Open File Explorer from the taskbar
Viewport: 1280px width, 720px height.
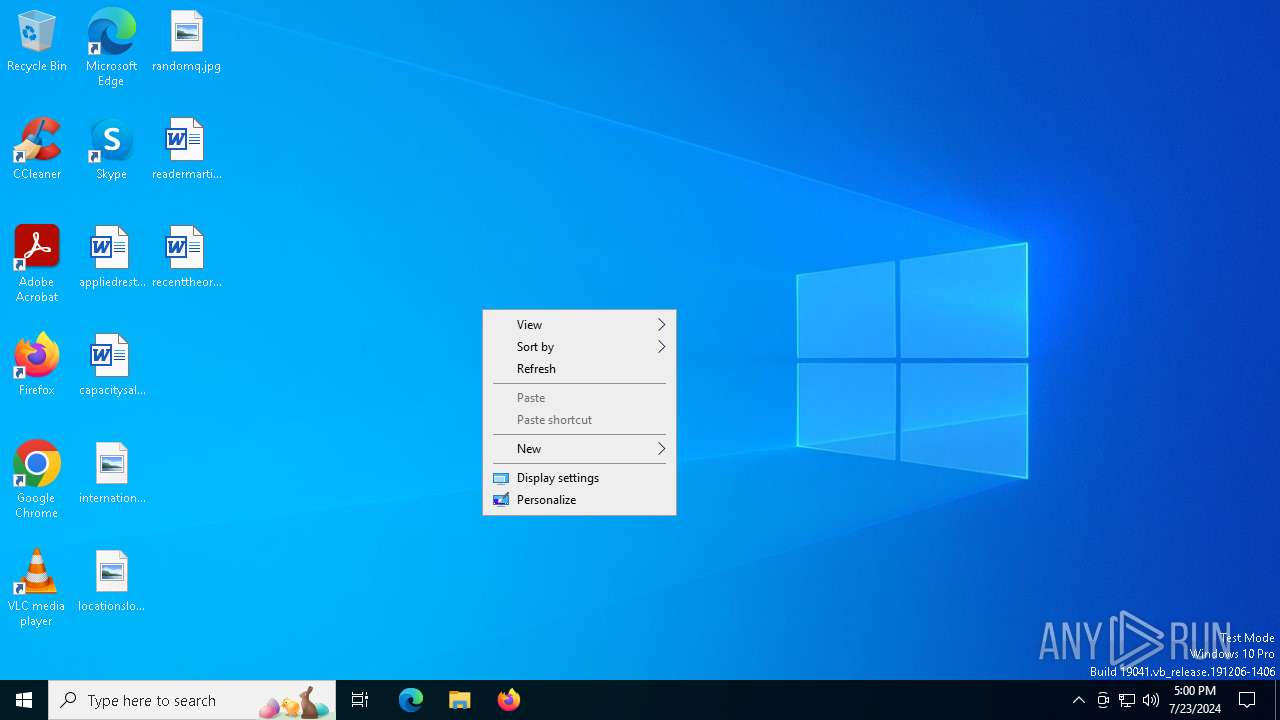point(460,700)
